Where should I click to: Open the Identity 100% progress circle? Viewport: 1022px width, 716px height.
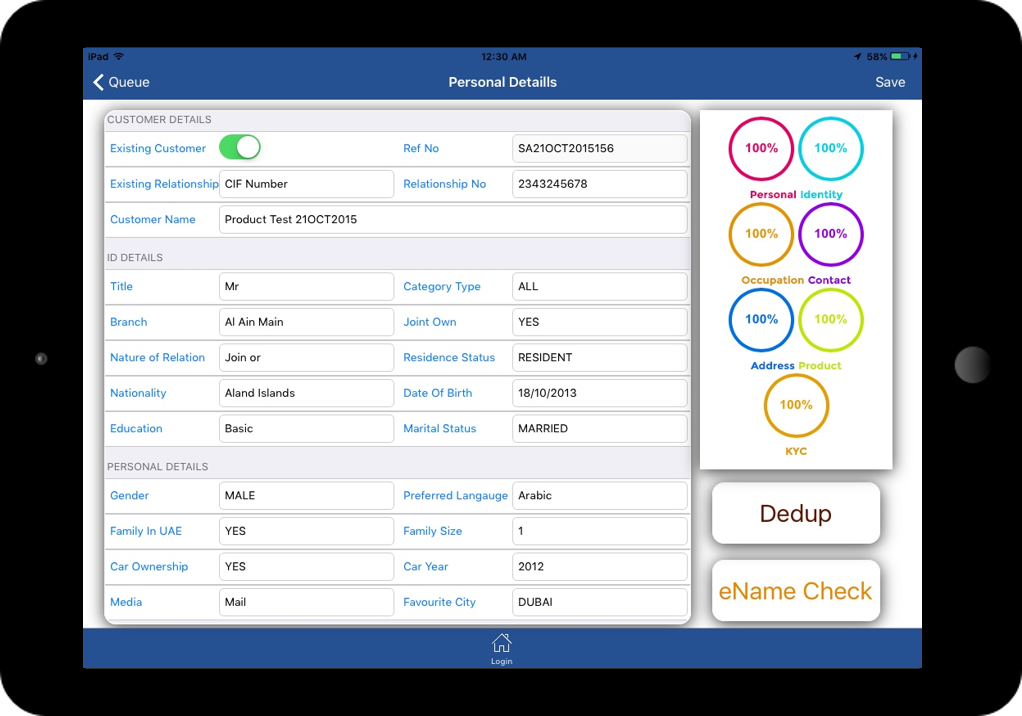[830, 149]
